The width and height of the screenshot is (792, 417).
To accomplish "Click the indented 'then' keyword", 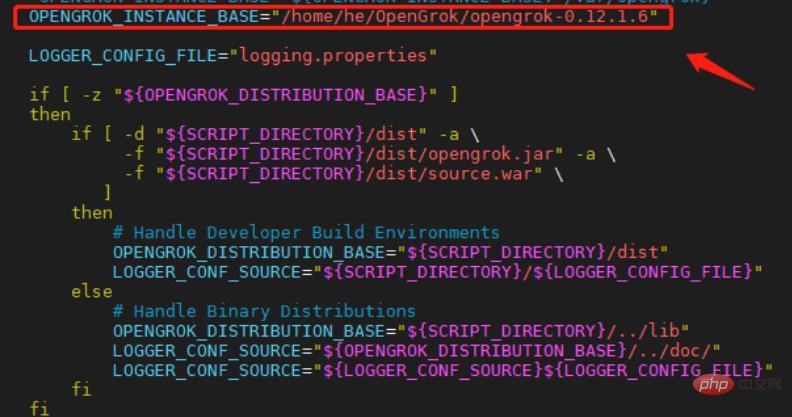I will (92, 213).
